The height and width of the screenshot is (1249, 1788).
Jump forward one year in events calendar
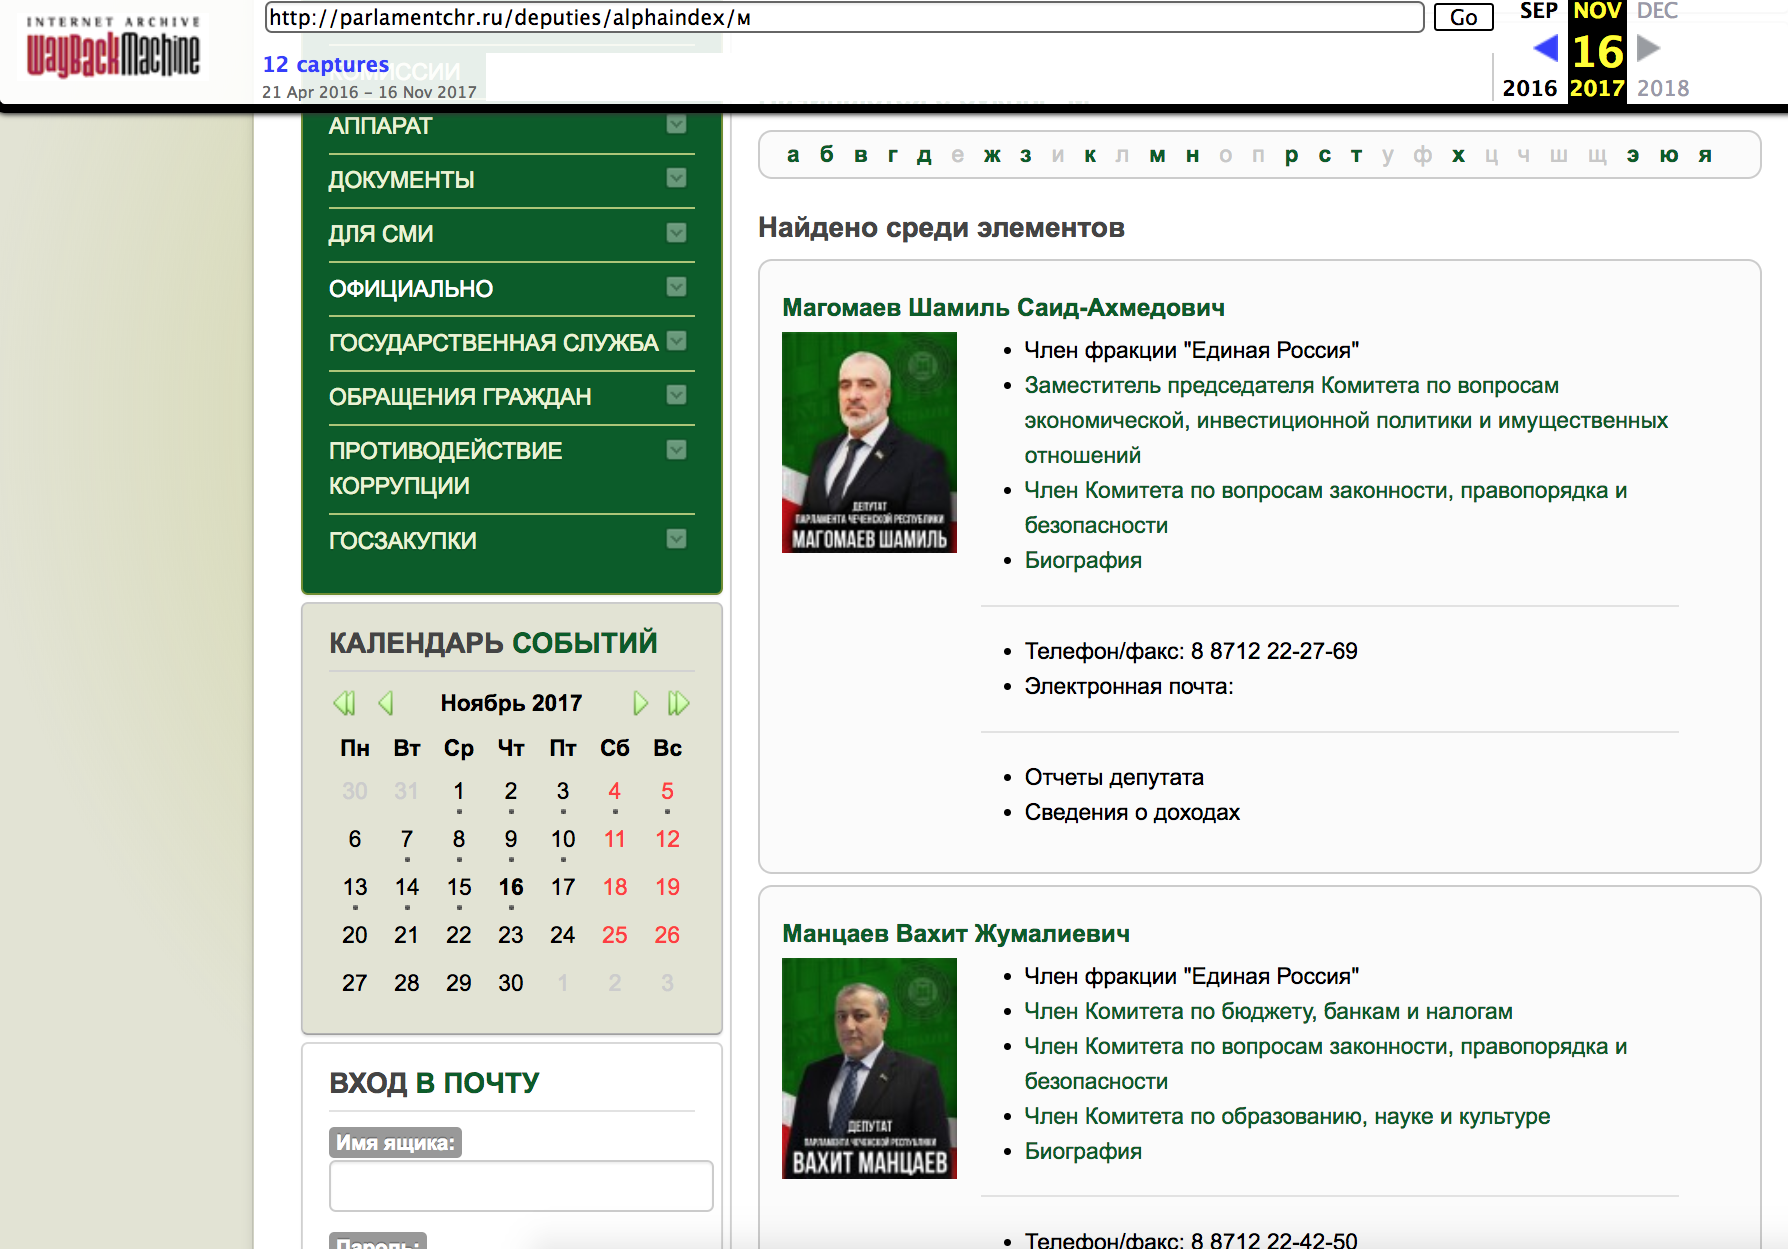678,703
